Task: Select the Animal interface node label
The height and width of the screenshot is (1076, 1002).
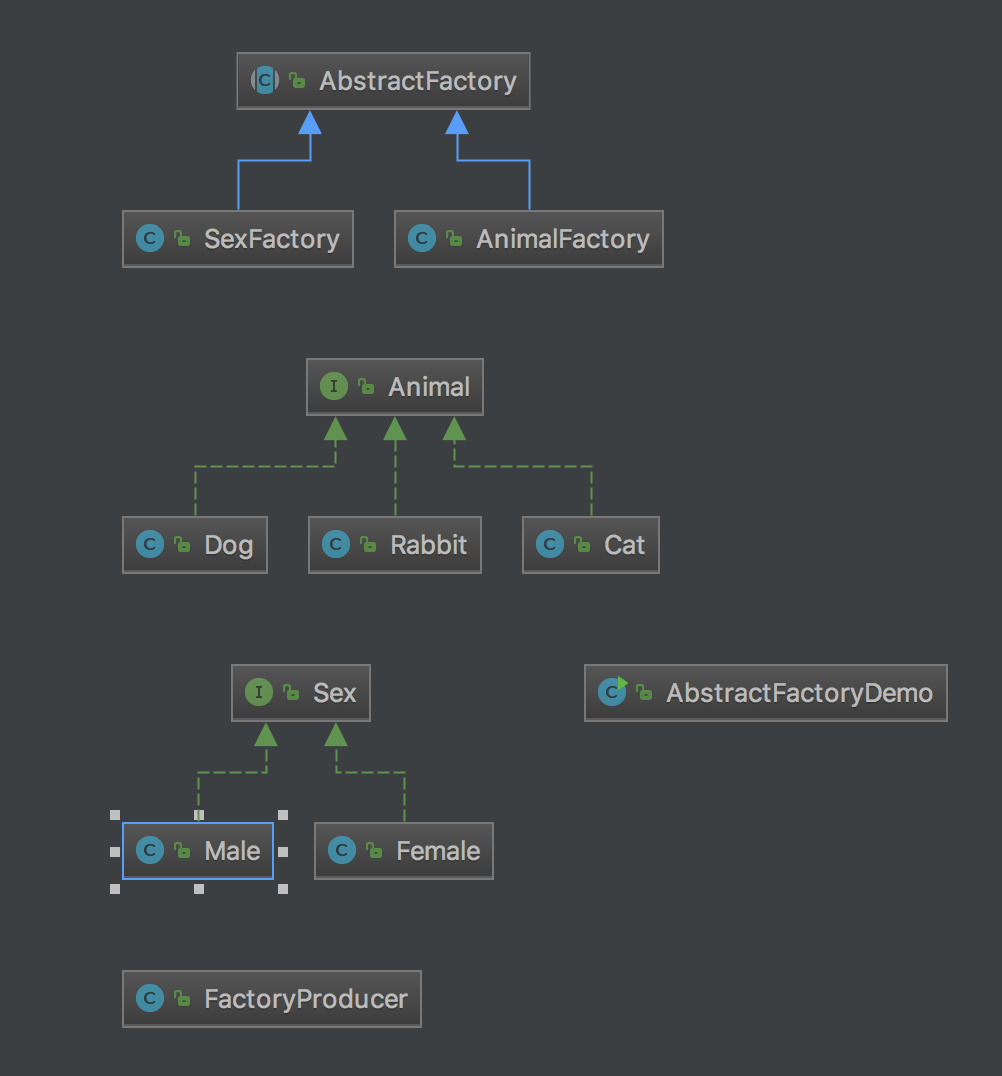Action: (430, 387)
